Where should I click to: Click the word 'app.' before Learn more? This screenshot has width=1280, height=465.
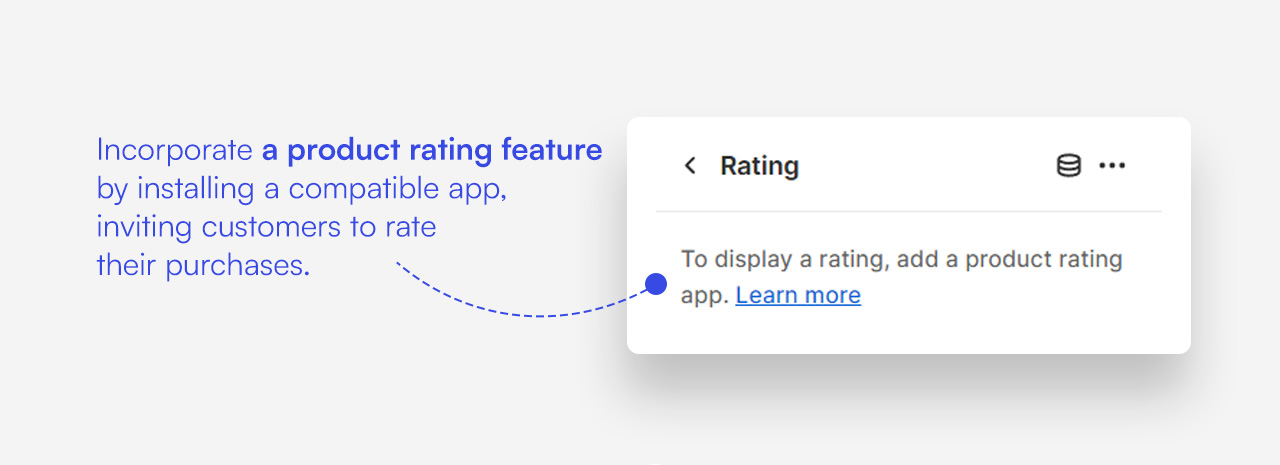point(704,295)
